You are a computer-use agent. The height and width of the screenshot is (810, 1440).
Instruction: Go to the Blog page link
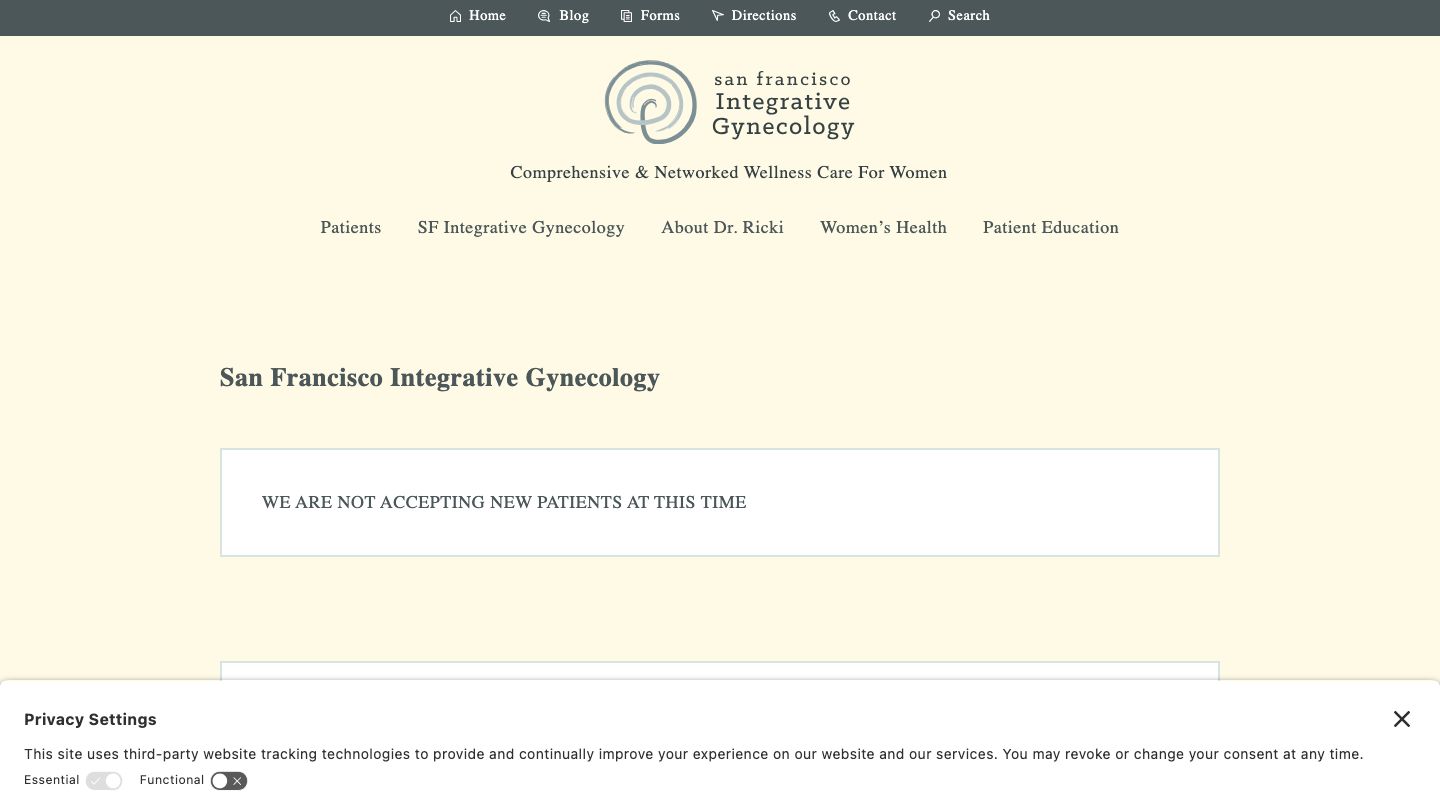(574, 16)
